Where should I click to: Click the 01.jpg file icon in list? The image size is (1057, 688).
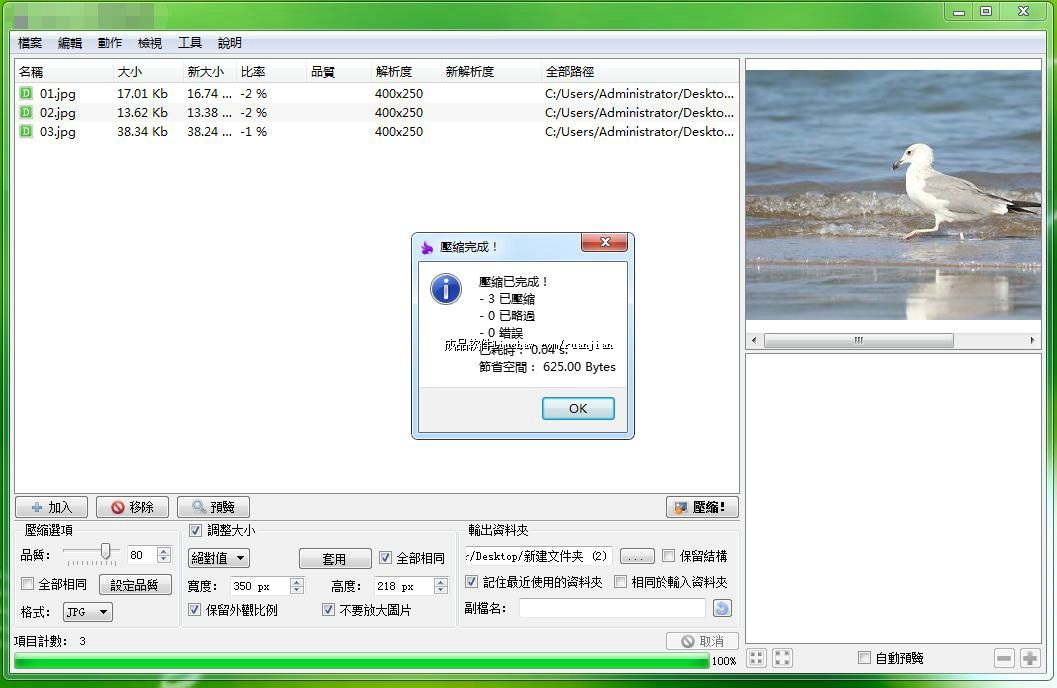click(26, 94)
